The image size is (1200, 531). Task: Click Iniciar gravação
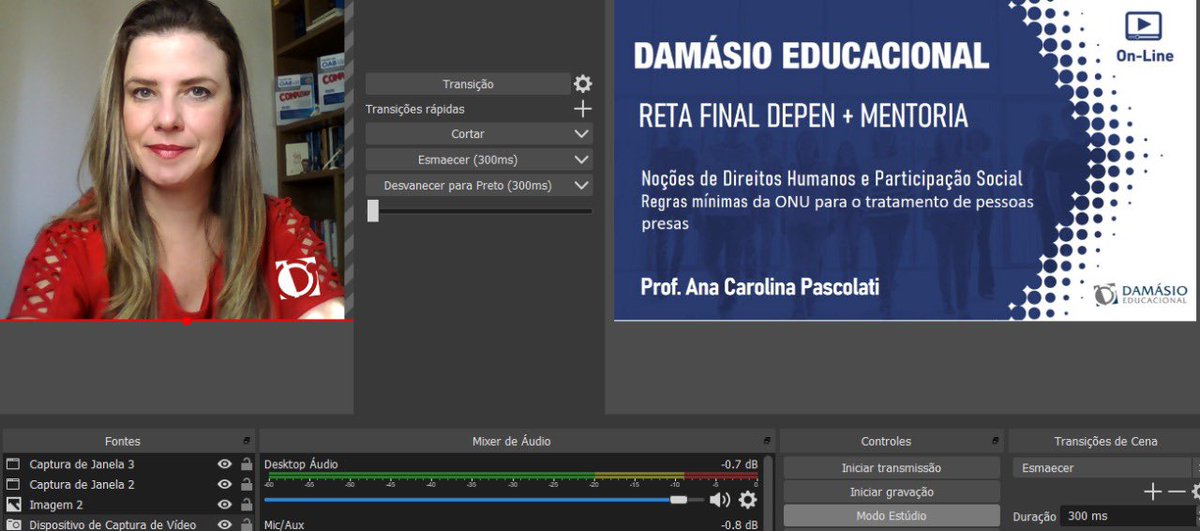click(891, 492)
